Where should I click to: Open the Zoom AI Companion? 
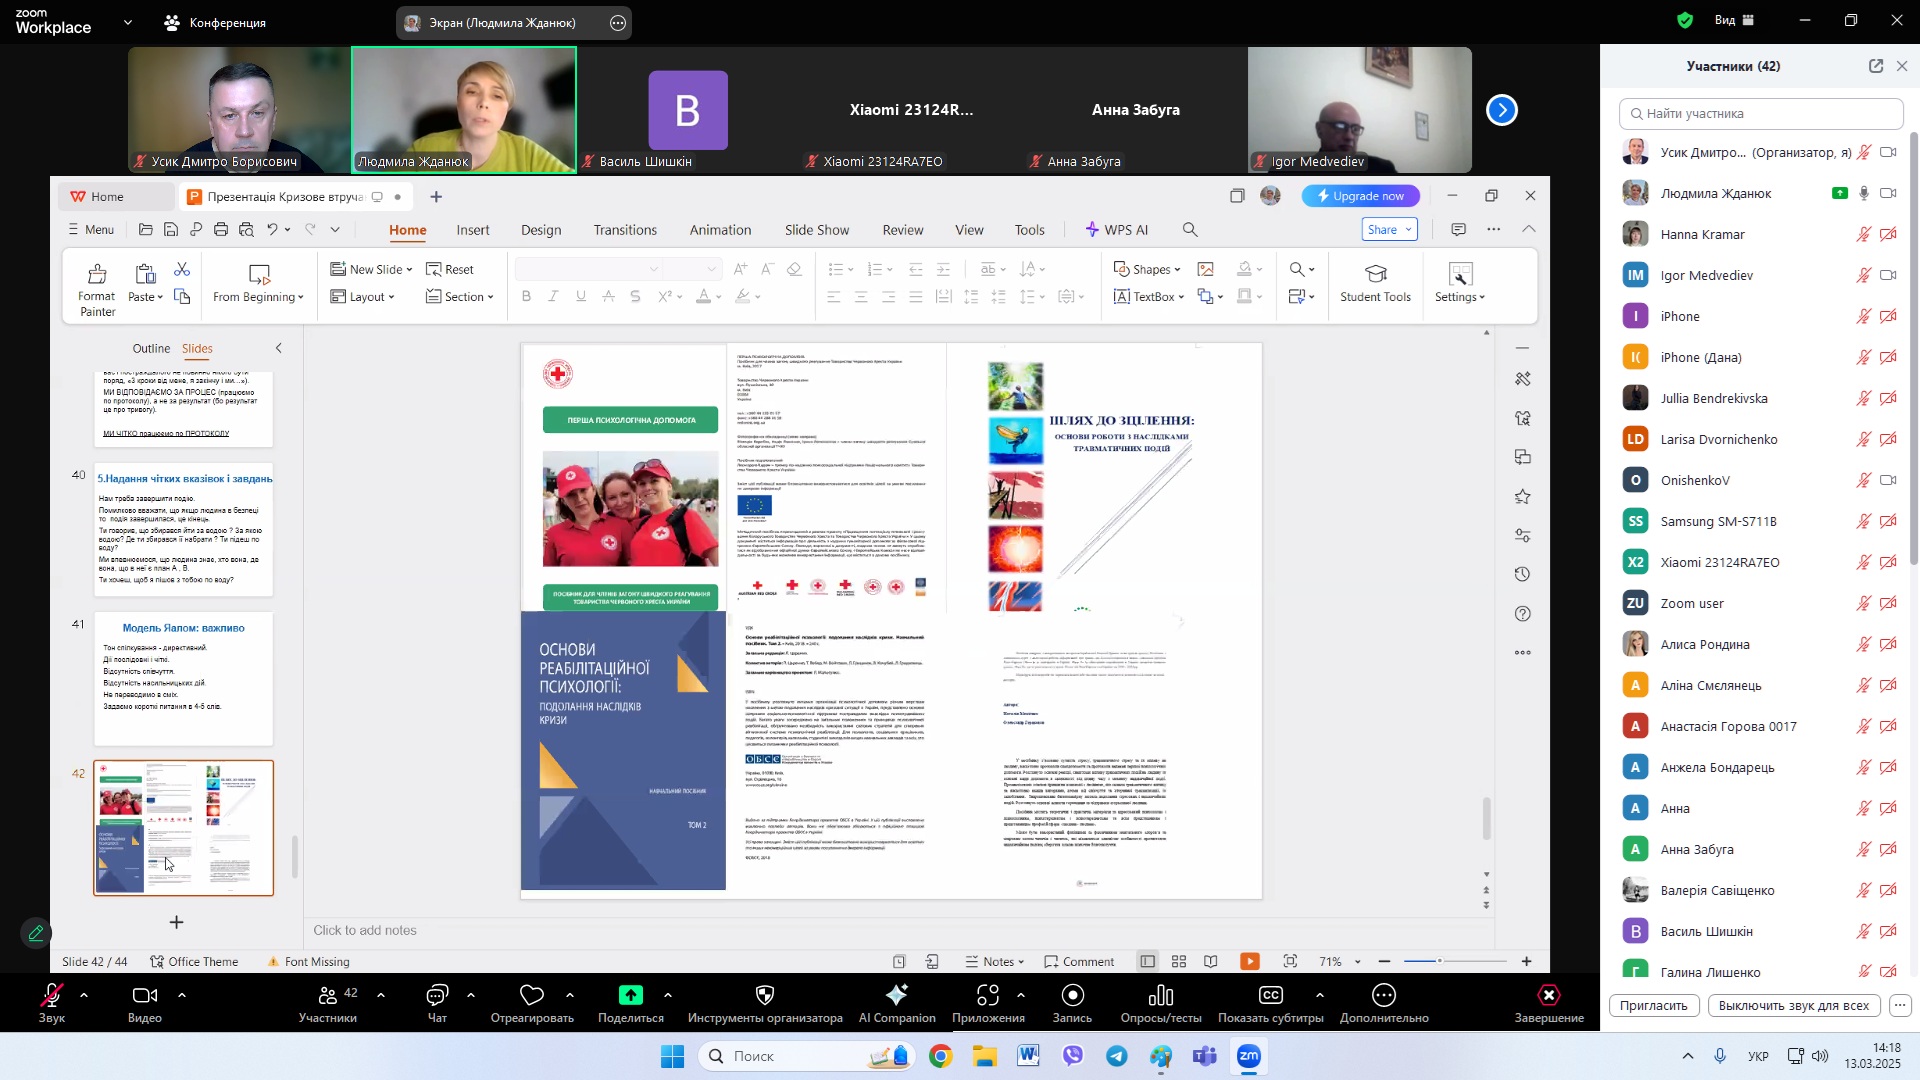click(897, 1004)
